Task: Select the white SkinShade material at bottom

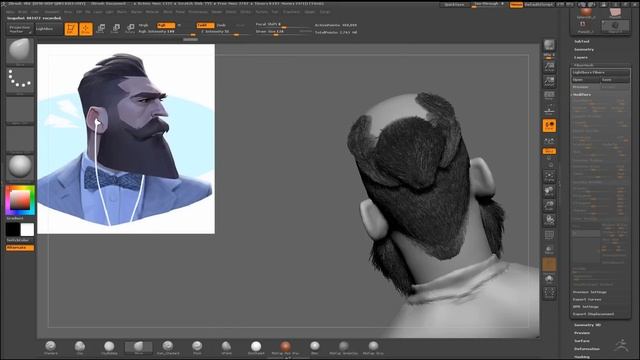Action: 256,347
